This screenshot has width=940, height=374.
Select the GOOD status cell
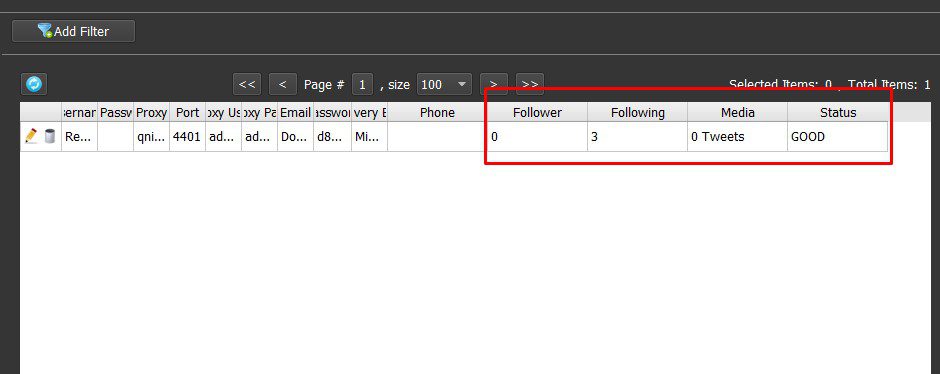(837, 137)
